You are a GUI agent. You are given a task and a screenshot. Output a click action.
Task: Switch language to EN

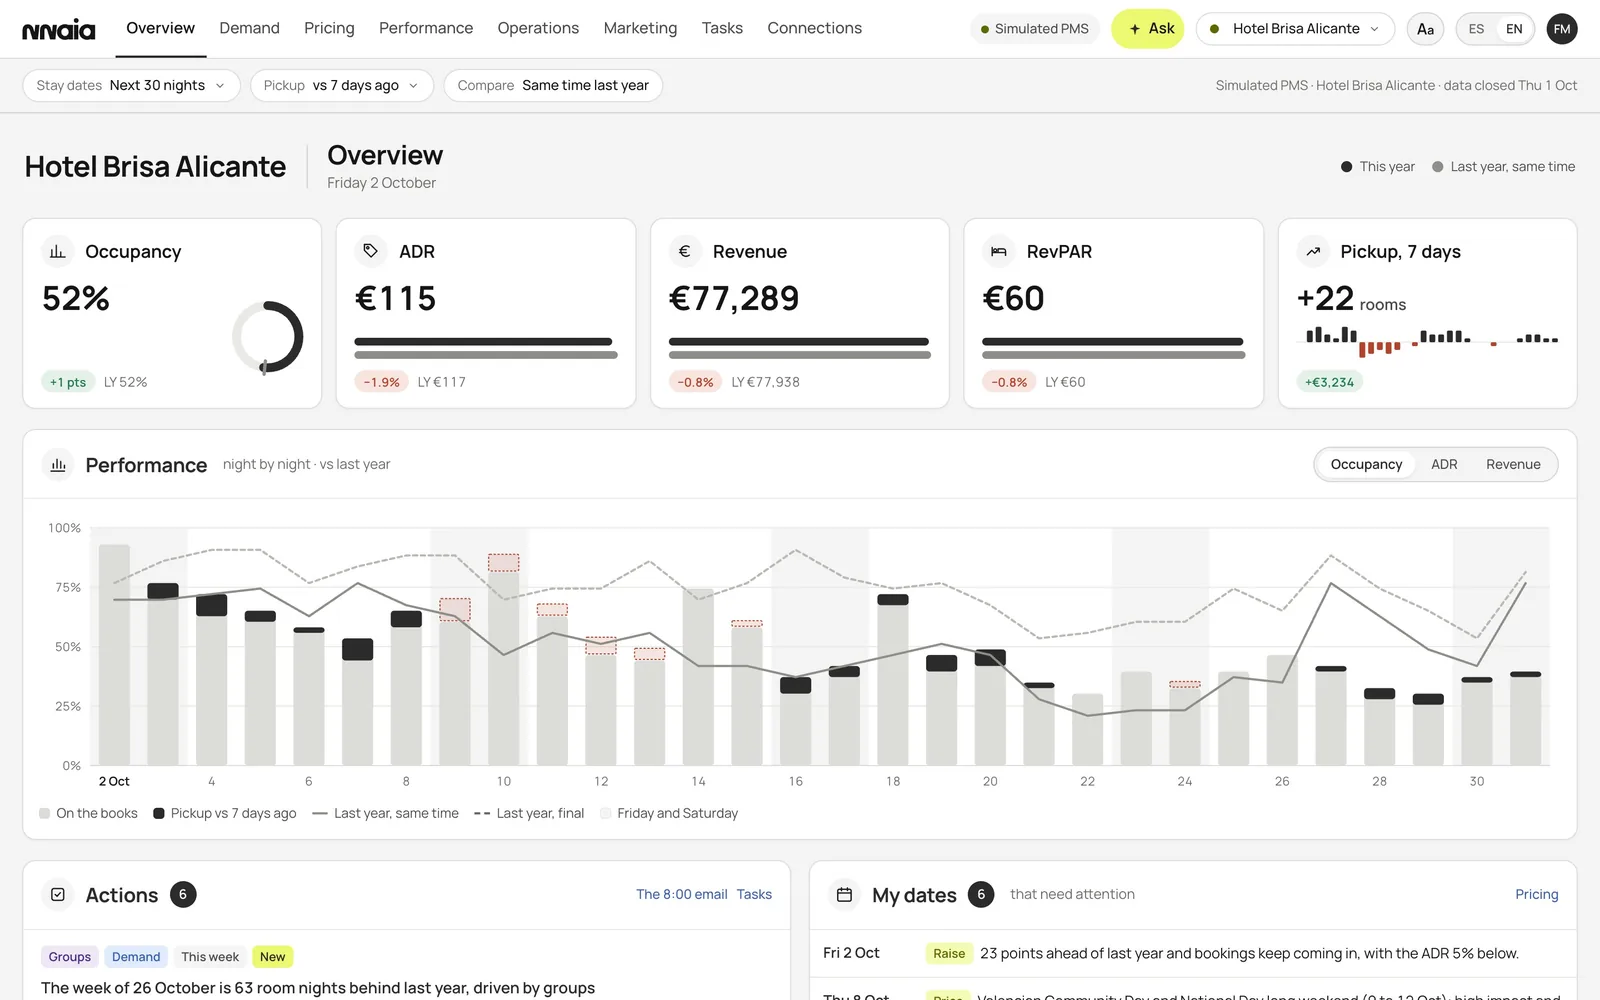click(1514, 29)
